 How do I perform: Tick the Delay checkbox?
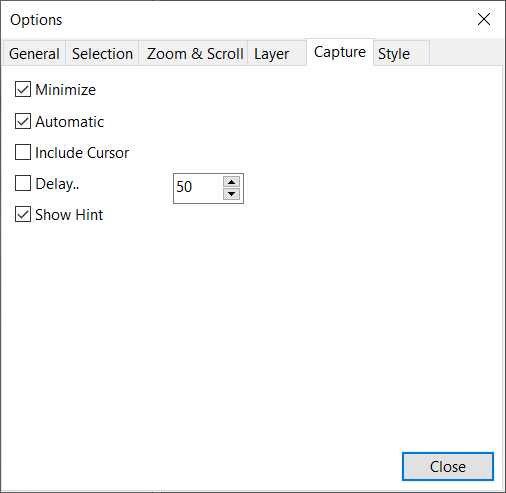[x=23, y=183]
